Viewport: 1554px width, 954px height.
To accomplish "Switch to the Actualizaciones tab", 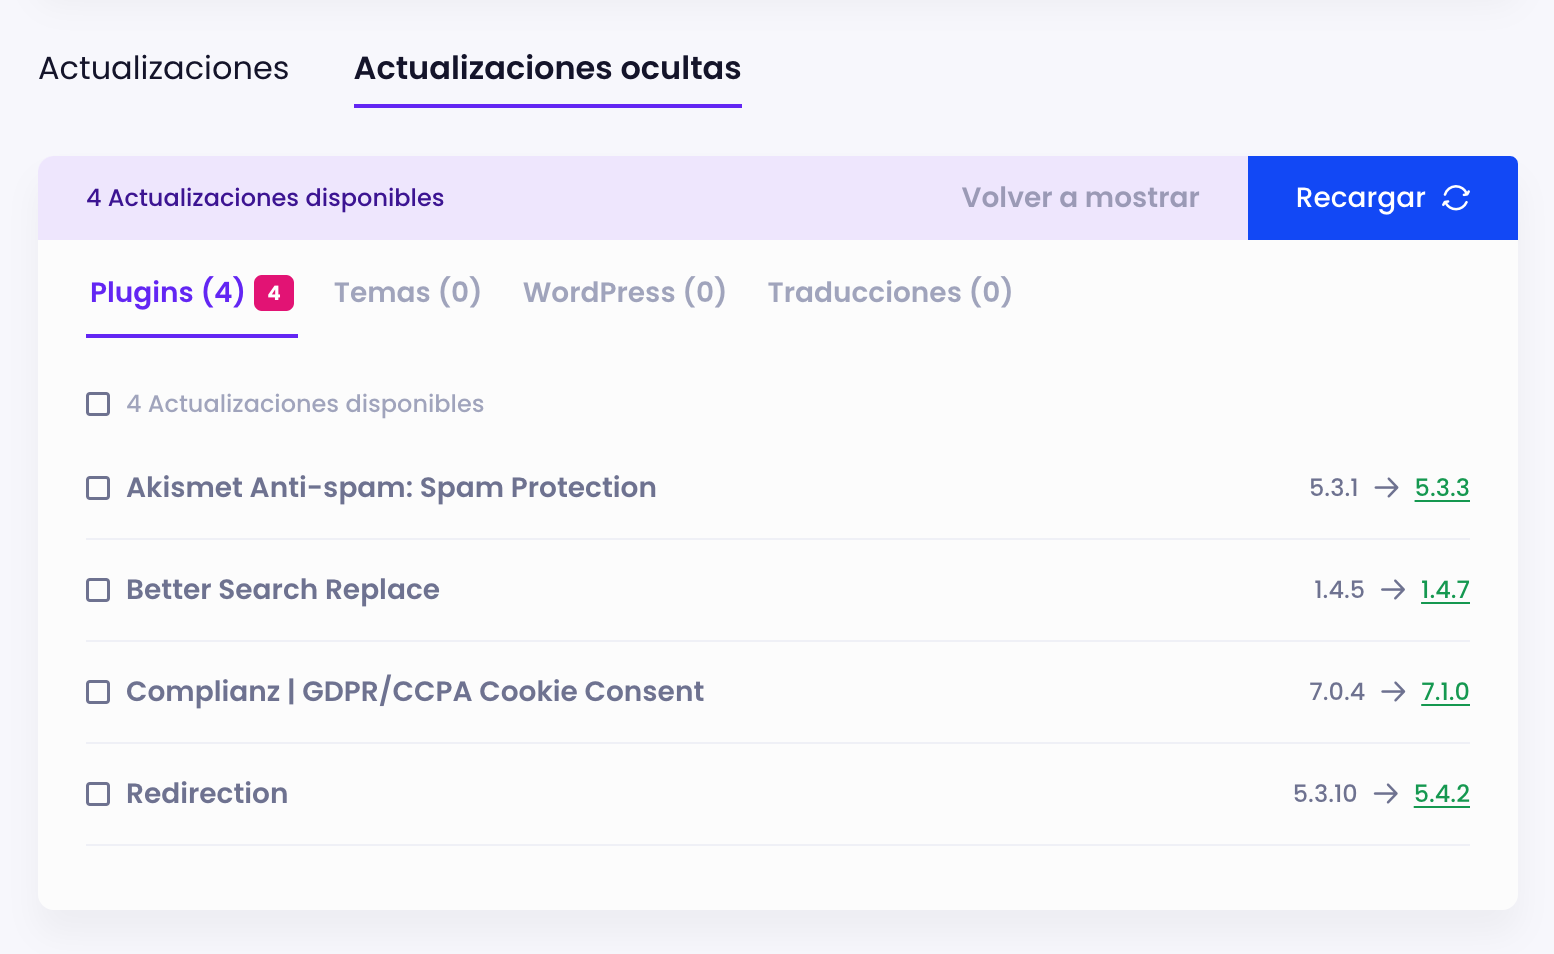I will pos(163,68).
